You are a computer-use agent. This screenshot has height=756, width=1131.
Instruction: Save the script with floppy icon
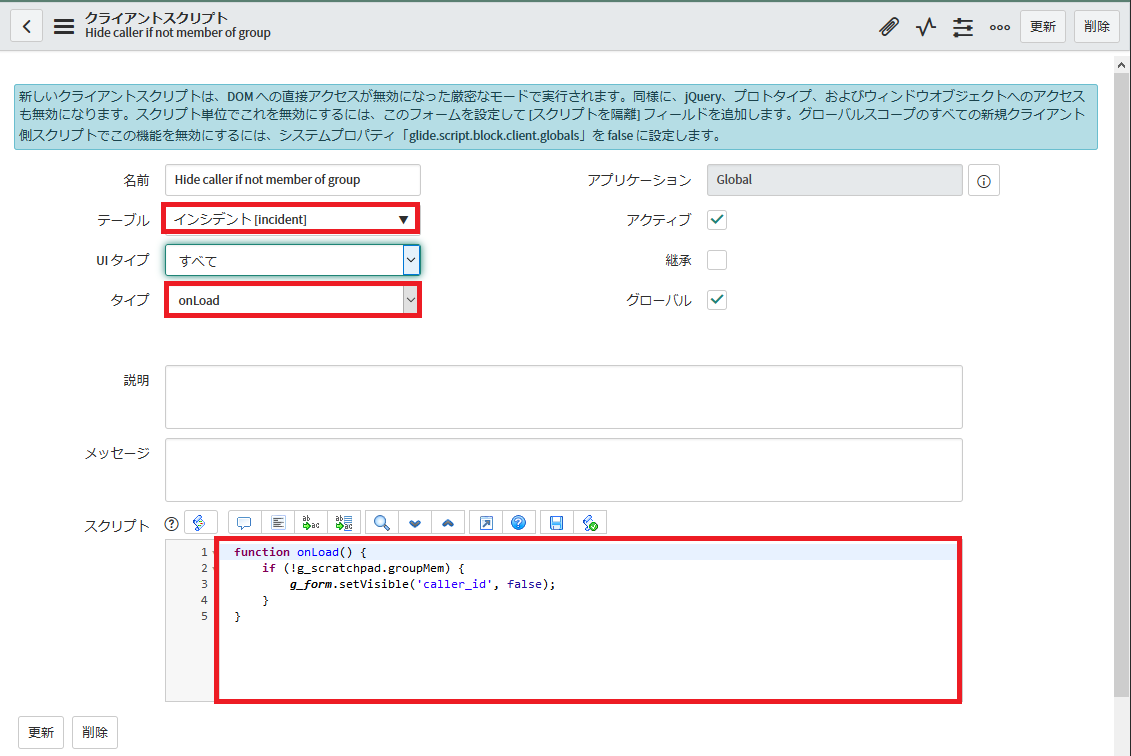click(557, 522)
